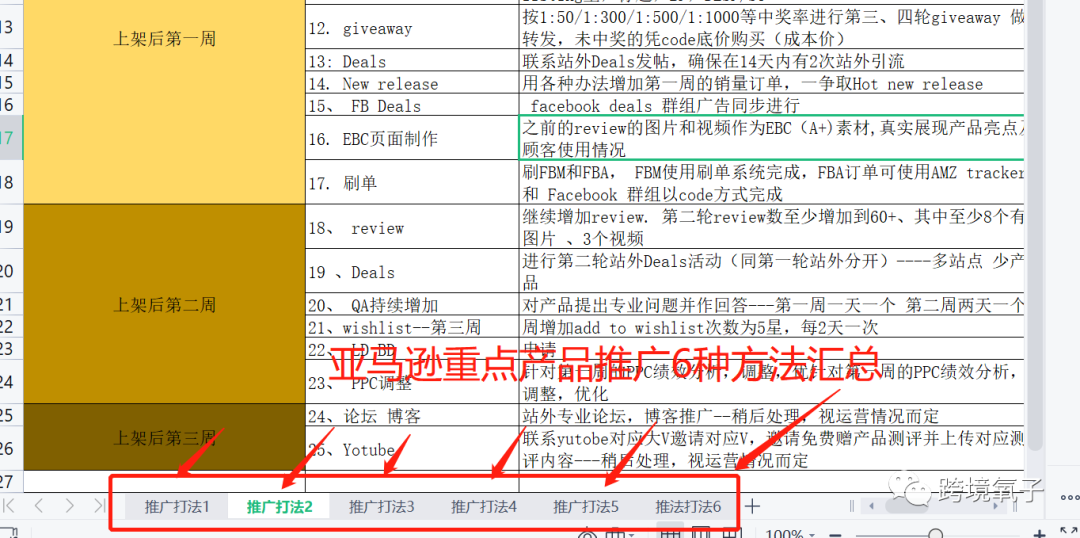Select the '24、论坛 博客' cell
Image resolution: width=1080 pixels, height=538 pixels.
(412, 415)
